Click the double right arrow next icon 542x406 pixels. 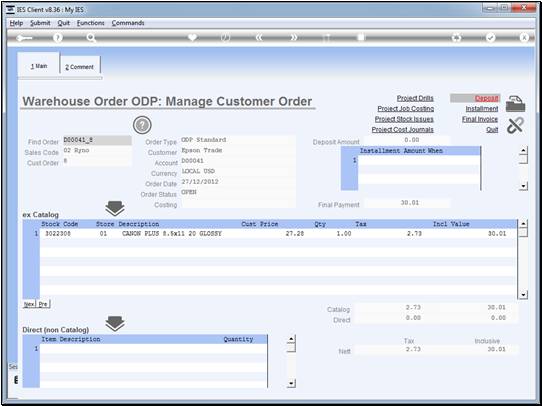pyautogui.click(x=293, y=38)
